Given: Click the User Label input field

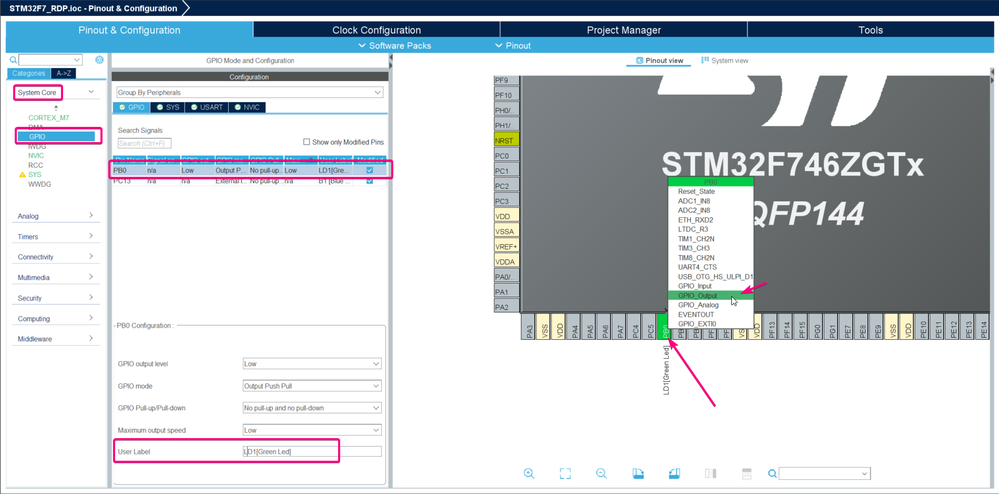Looking at the screenshot, I should coord(312,451).
